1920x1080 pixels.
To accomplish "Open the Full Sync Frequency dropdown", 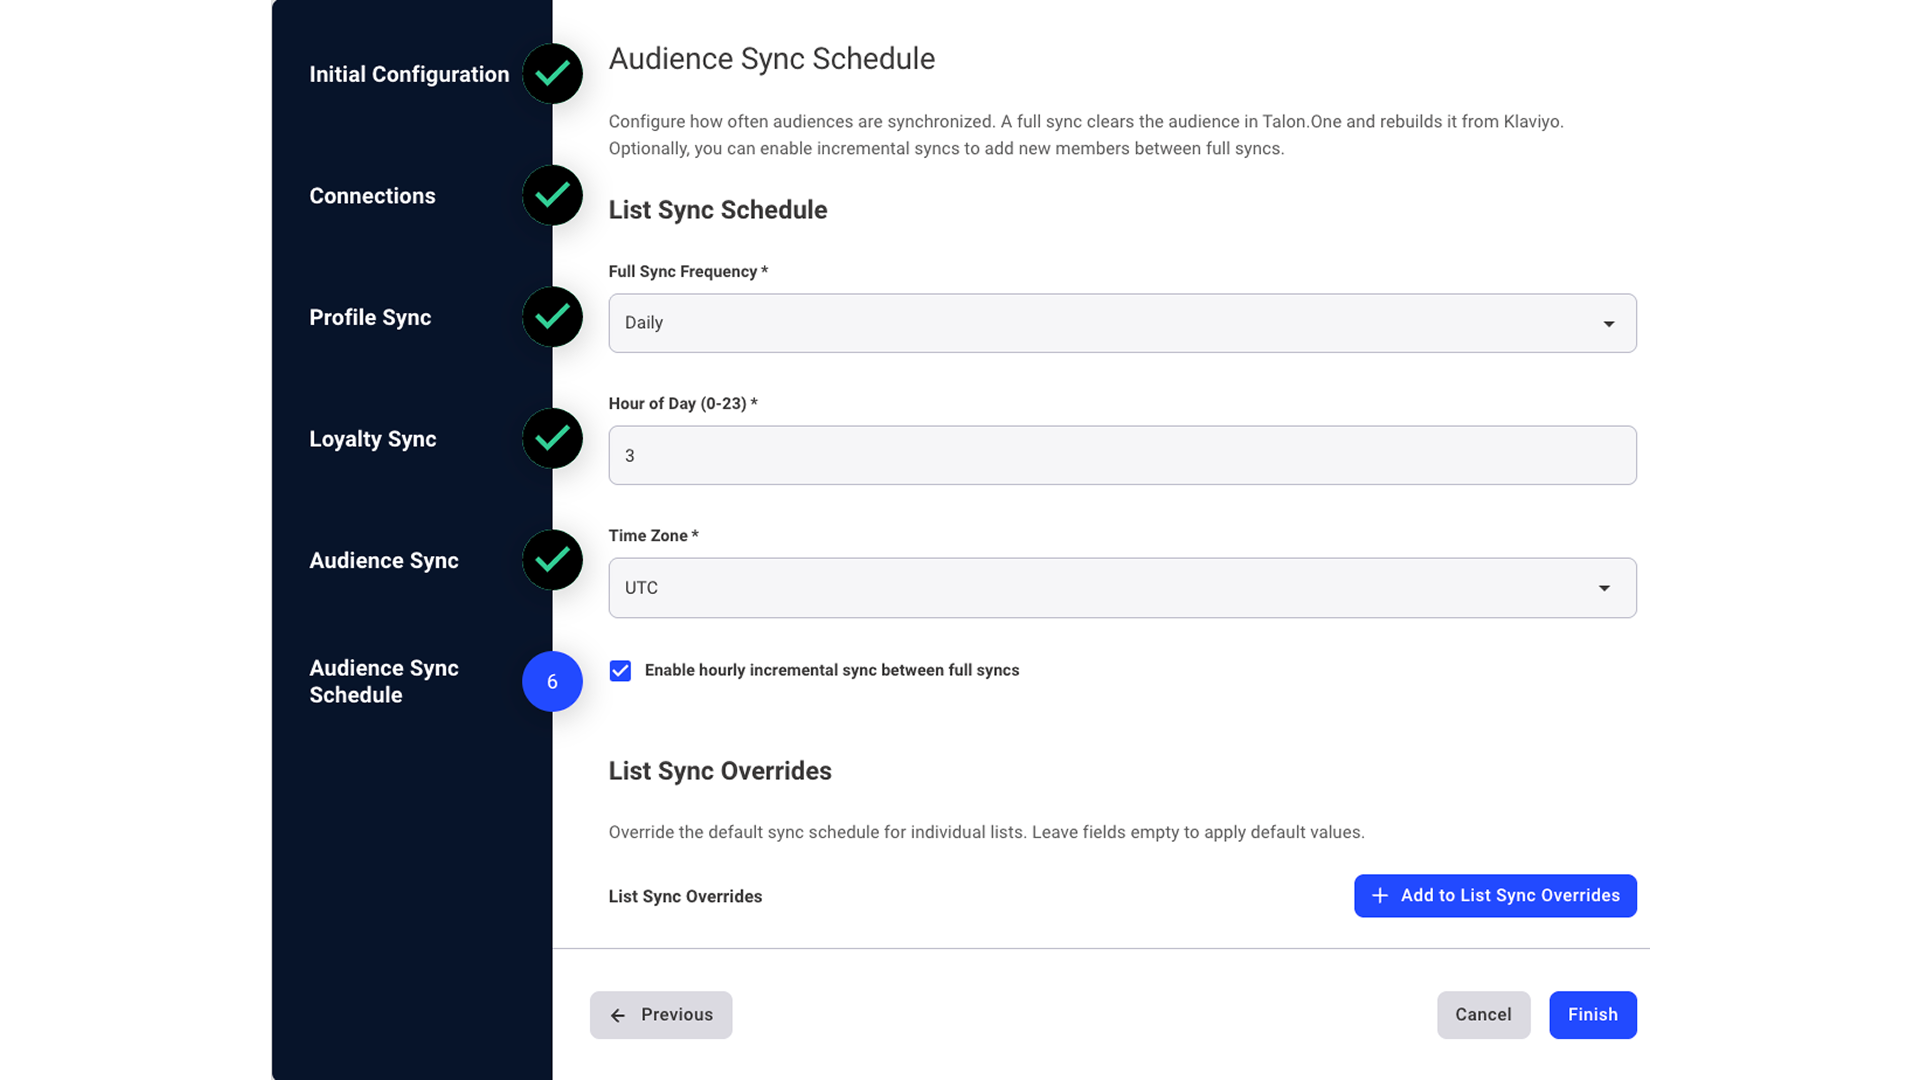I will 1122,323.
